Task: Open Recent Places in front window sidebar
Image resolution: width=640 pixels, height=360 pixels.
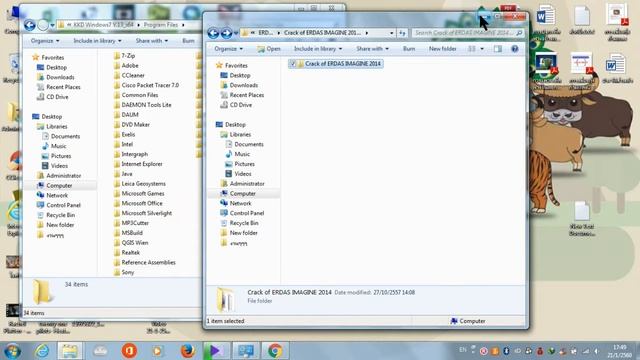Action: pos(242,95)
